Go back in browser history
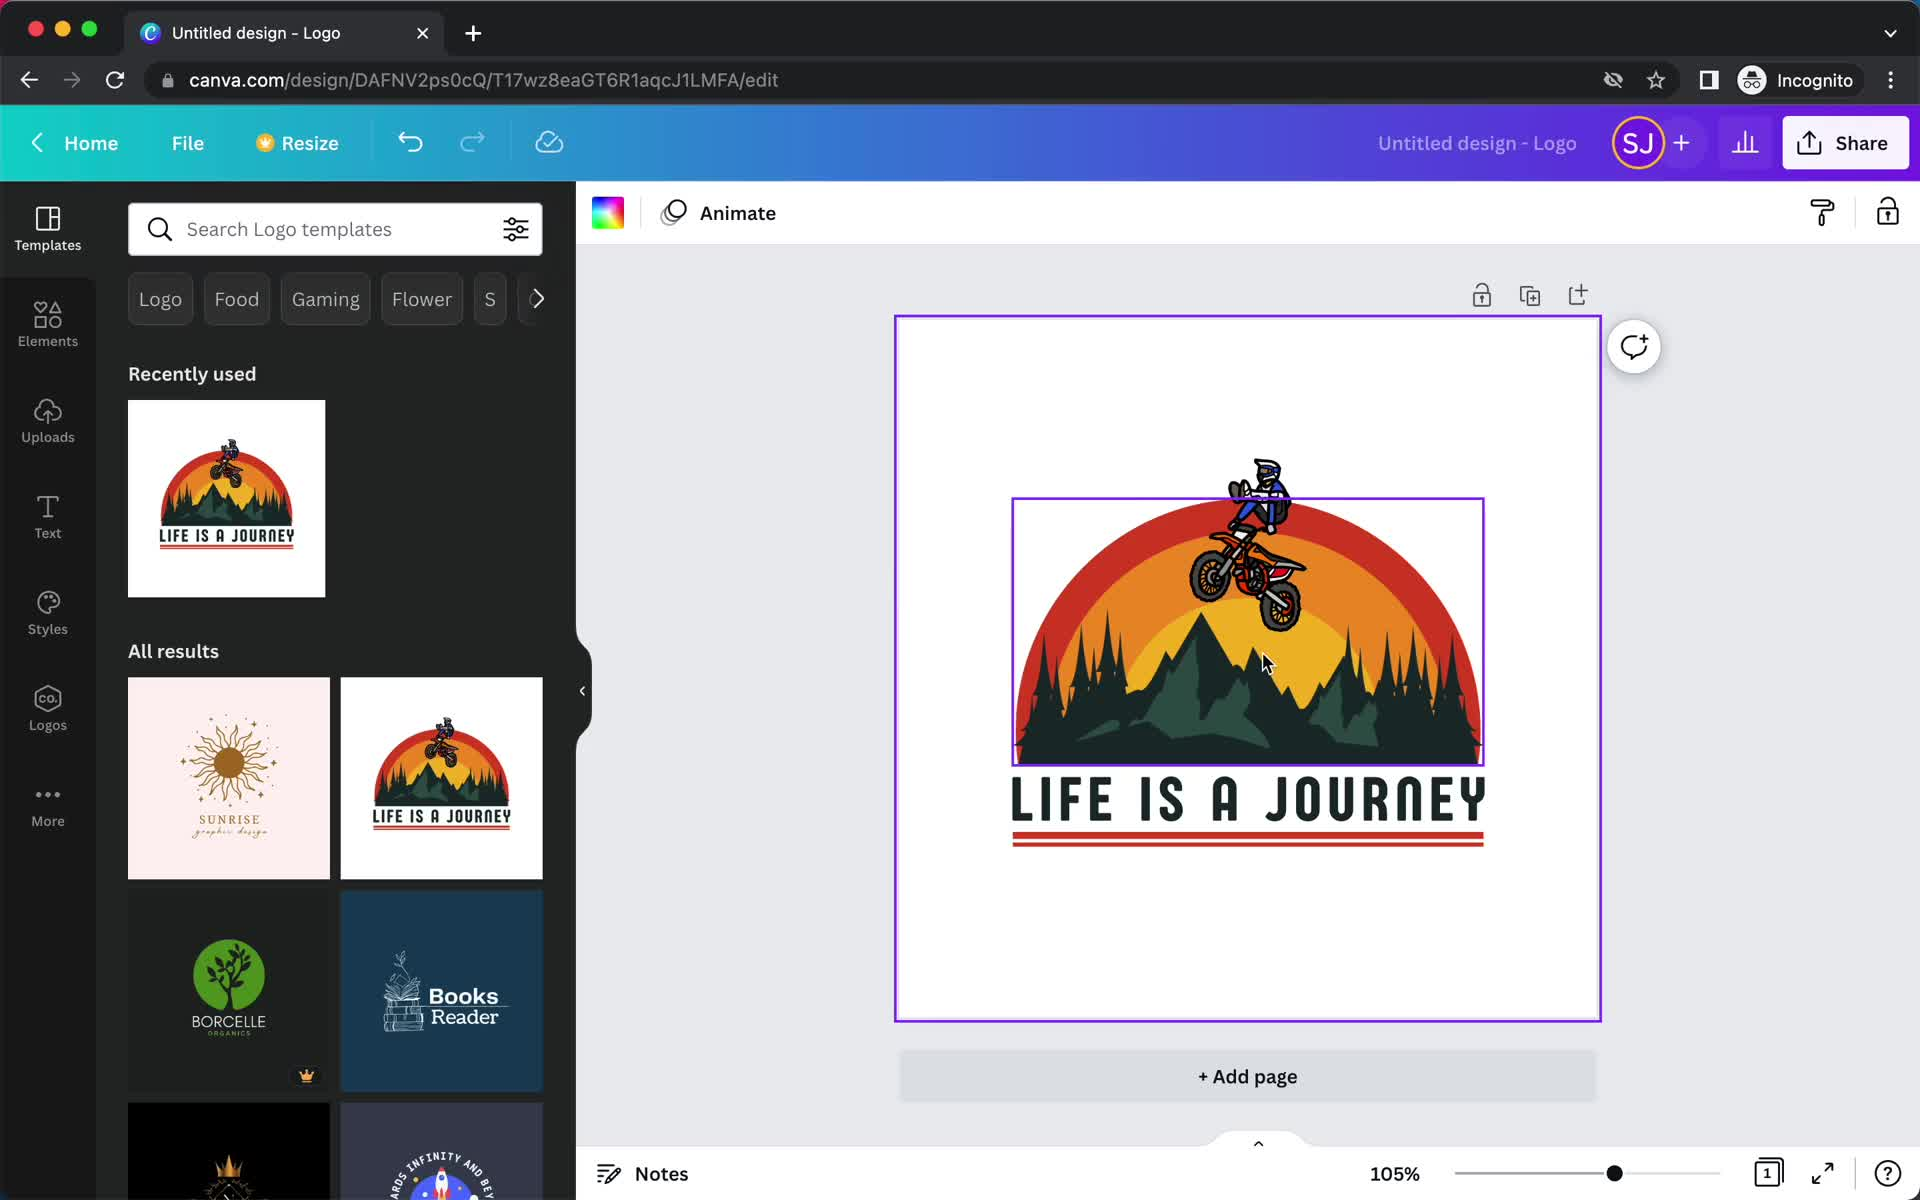Image resolution: width=1920 pixels, height=1200 pixels. 29,80
